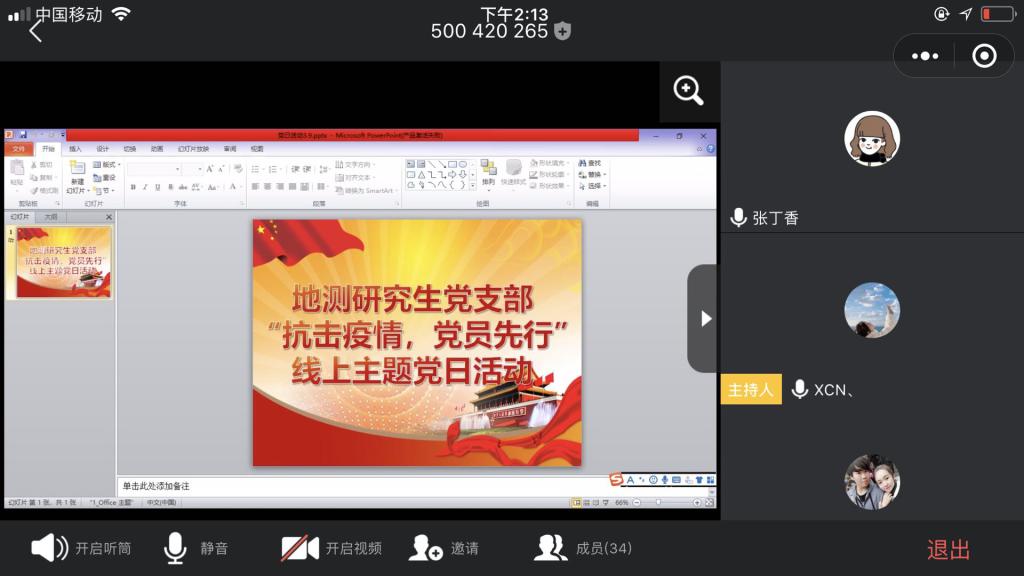Tap the host XCN's avatar
The image size is (1024, 576).
coord(872,310)
